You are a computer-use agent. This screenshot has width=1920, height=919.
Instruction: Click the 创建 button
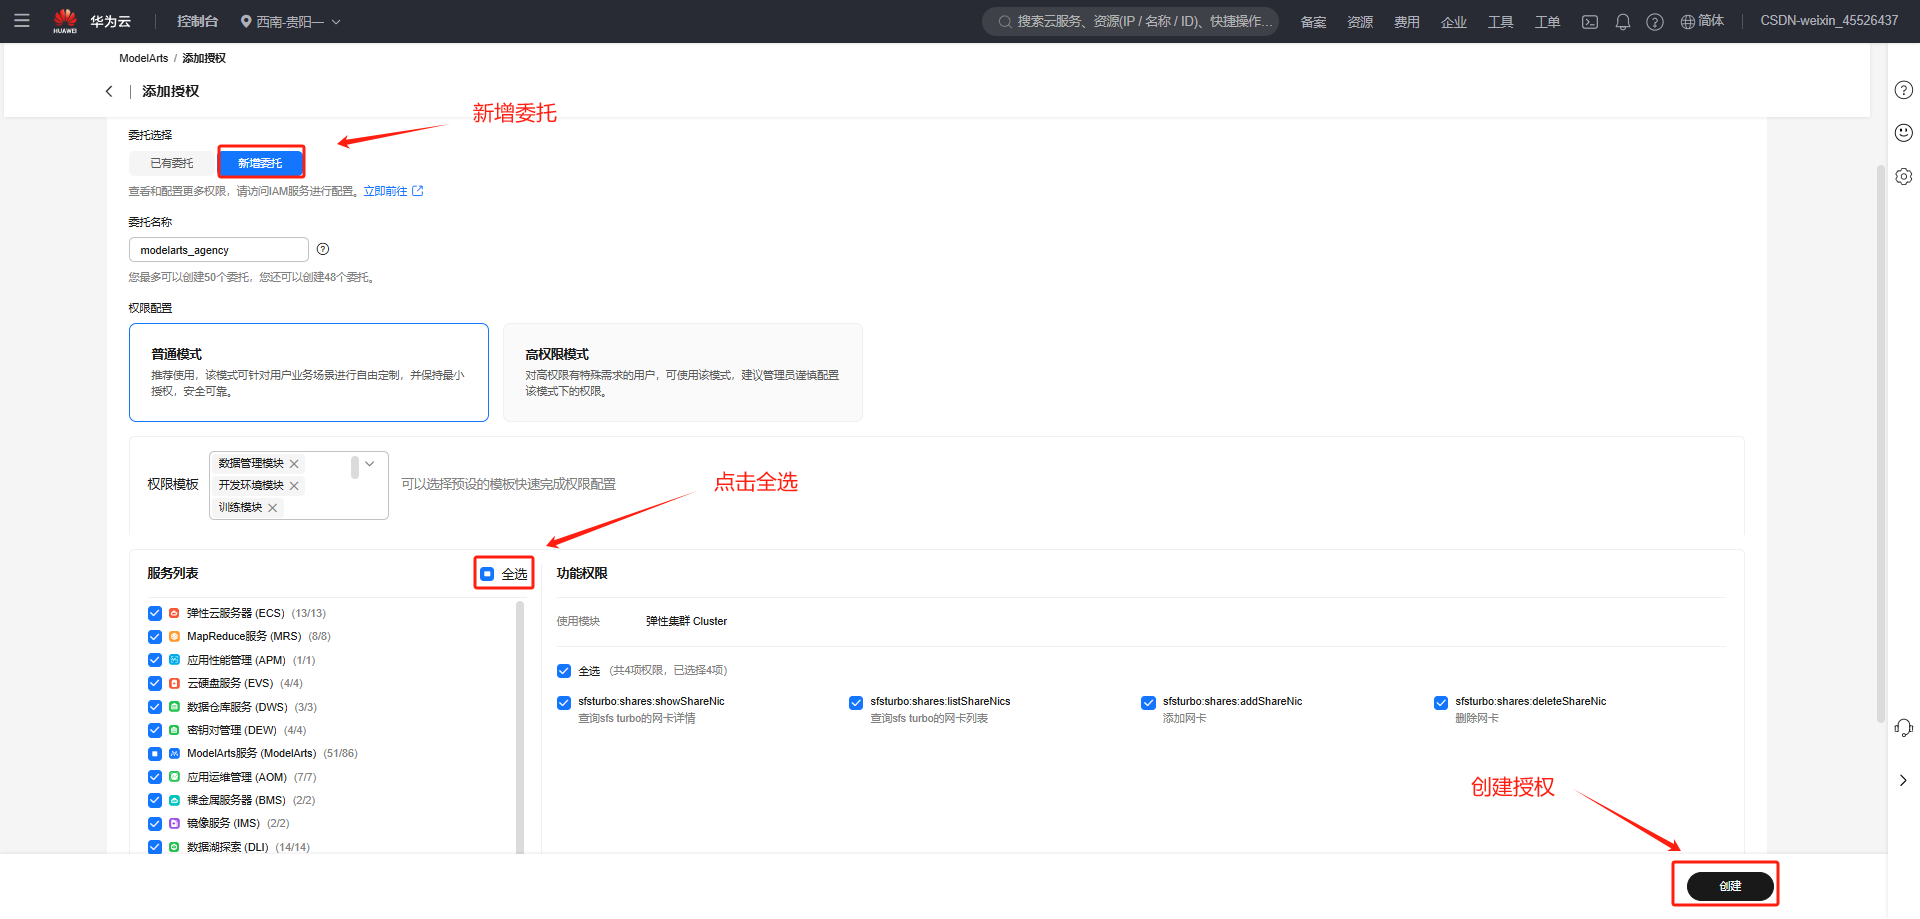(x=1730, y=886)
